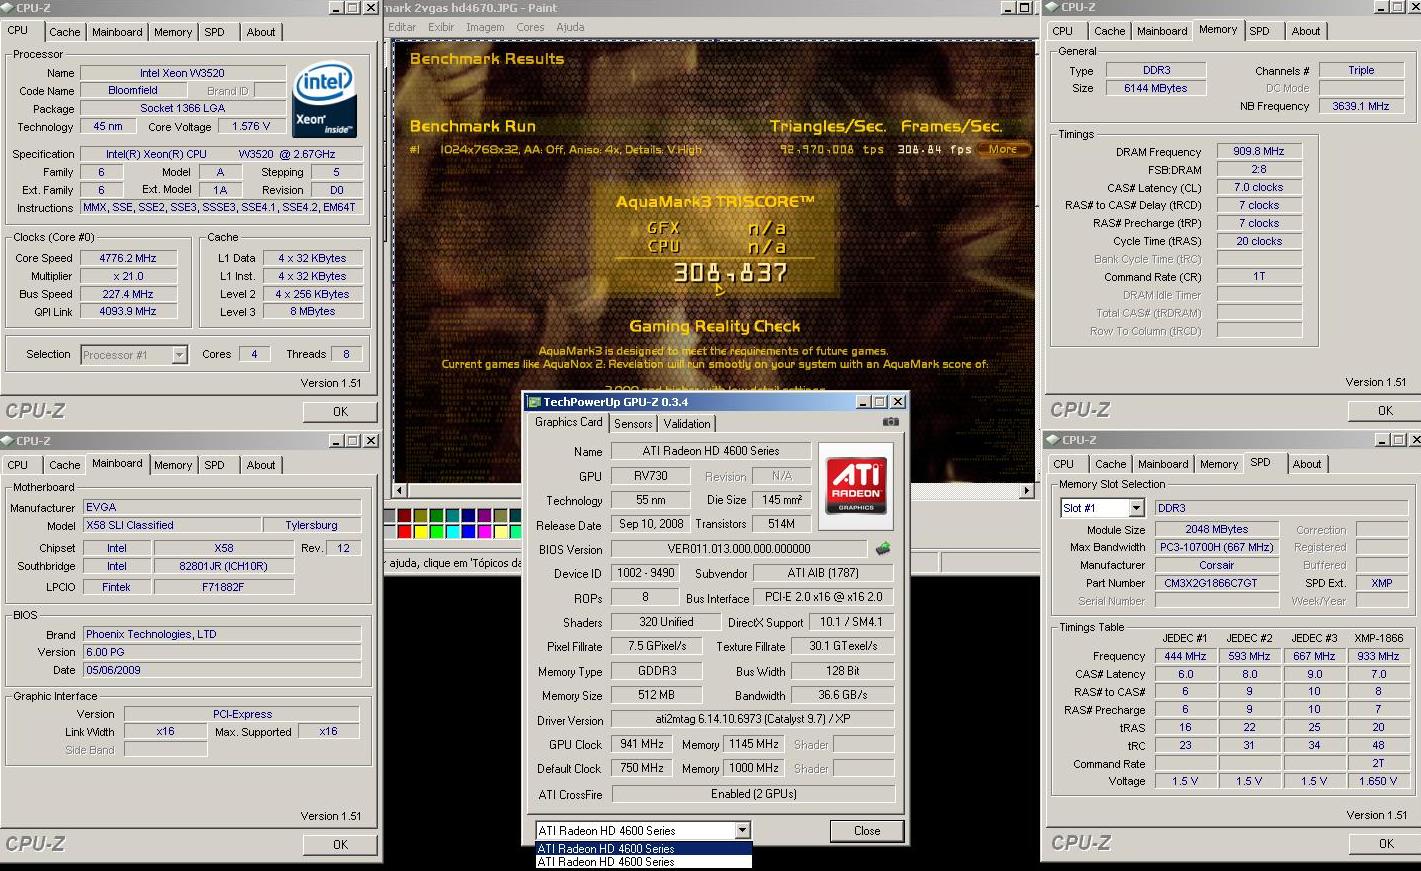Switch to the Validation tab in GPU-Z
Image resolution: width=1421 pixels, height=871 pixels.
[x=687, y=424]
